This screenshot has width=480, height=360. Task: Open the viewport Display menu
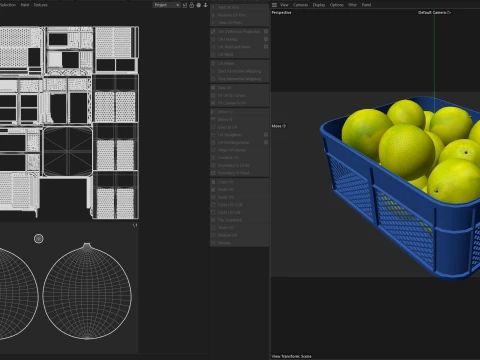(319, 5)
